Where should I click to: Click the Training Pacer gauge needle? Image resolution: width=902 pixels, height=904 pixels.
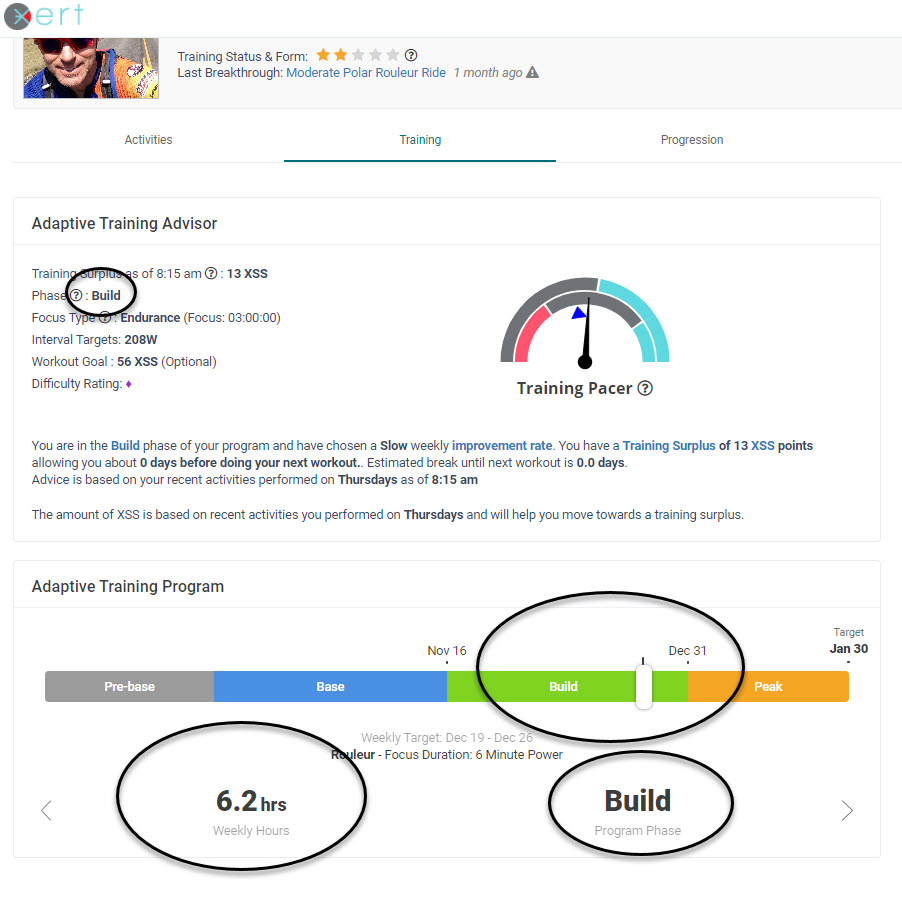585,330
